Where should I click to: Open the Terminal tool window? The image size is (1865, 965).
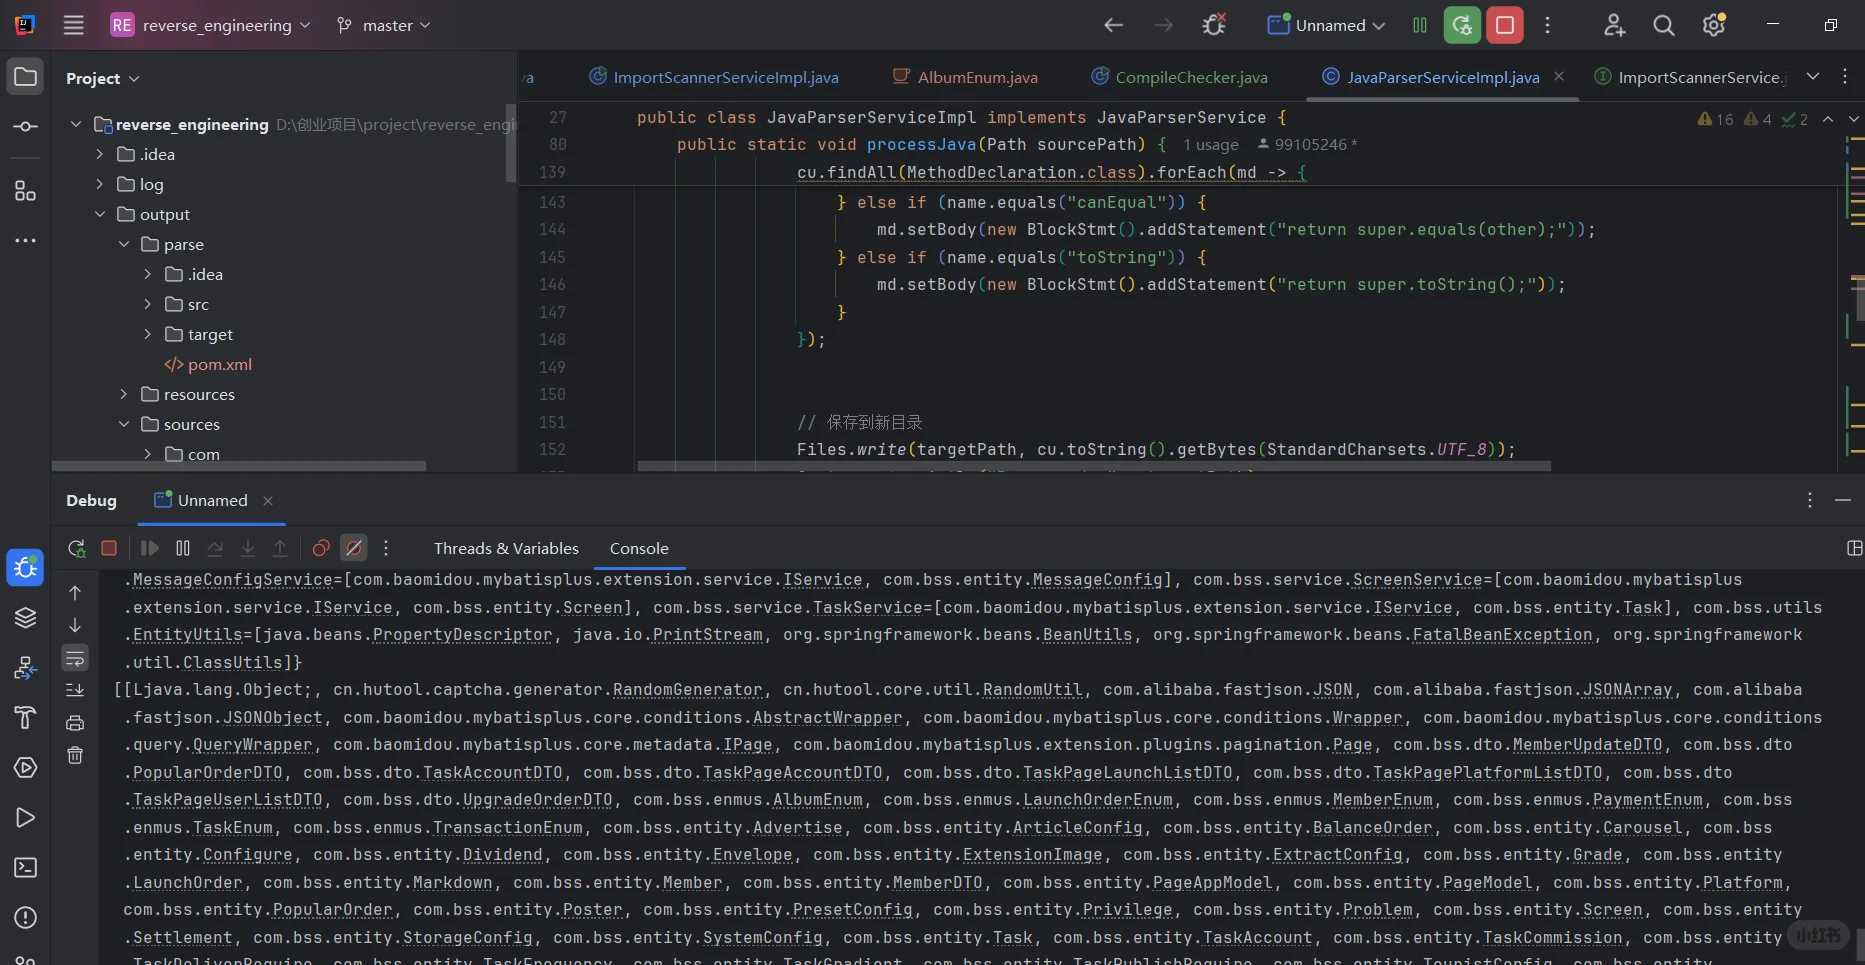tap(26, 867)
